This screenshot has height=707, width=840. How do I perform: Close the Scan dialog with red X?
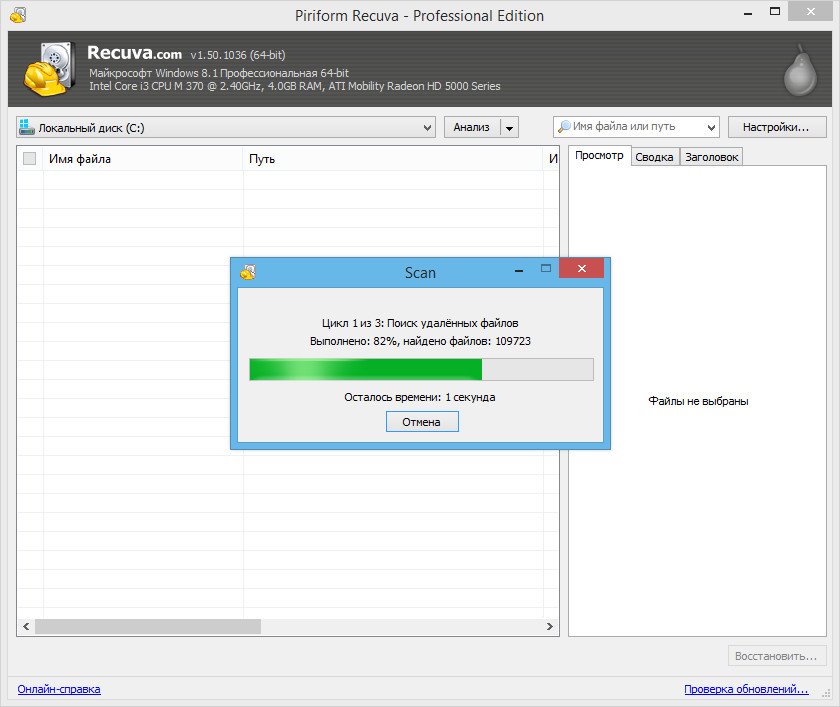(581, 268)
